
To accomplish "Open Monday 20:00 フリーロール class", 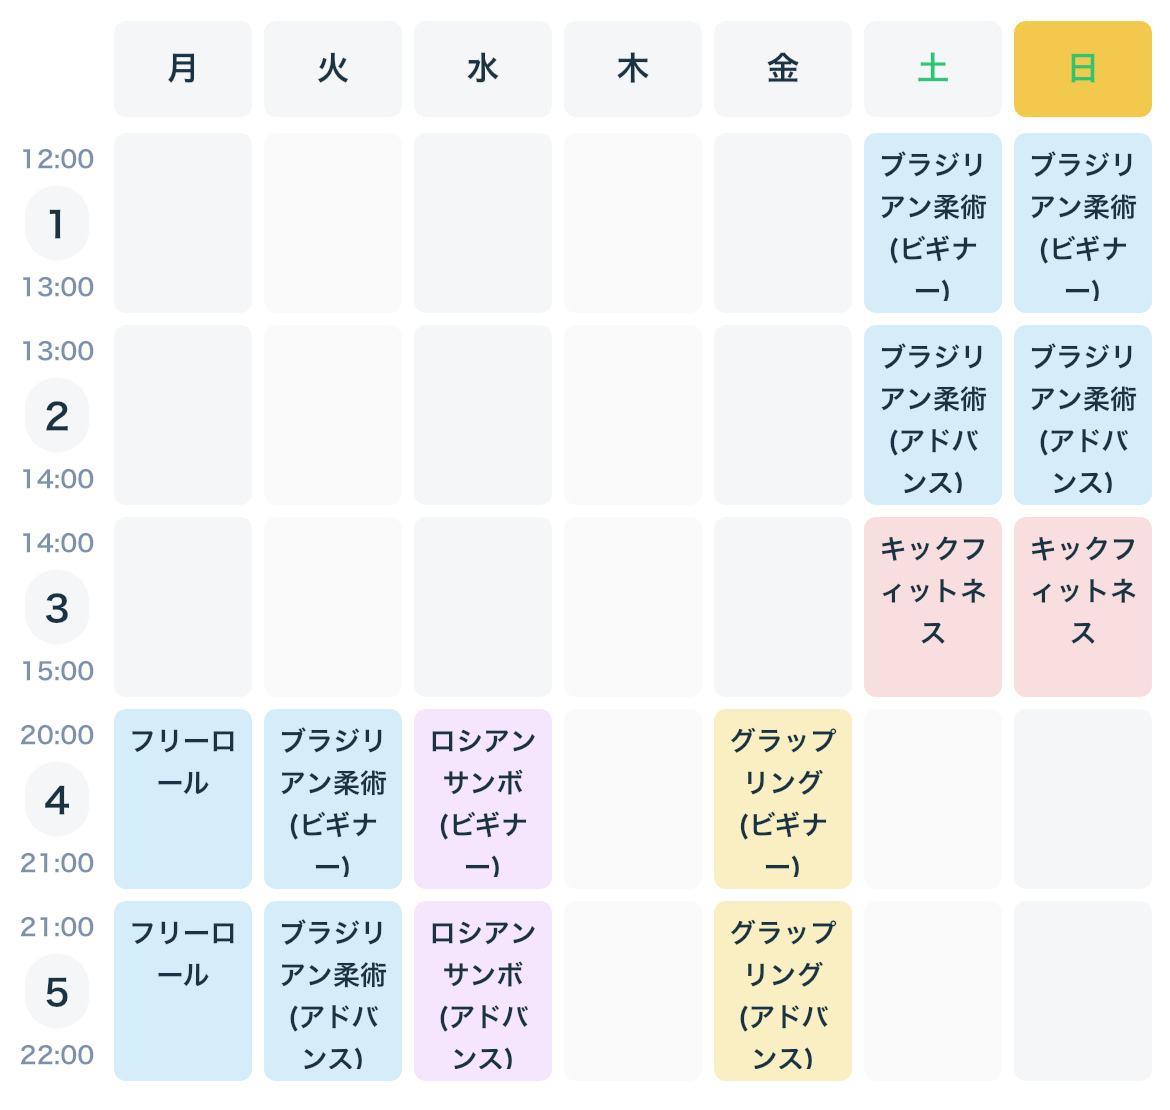I will coord(183,798).
